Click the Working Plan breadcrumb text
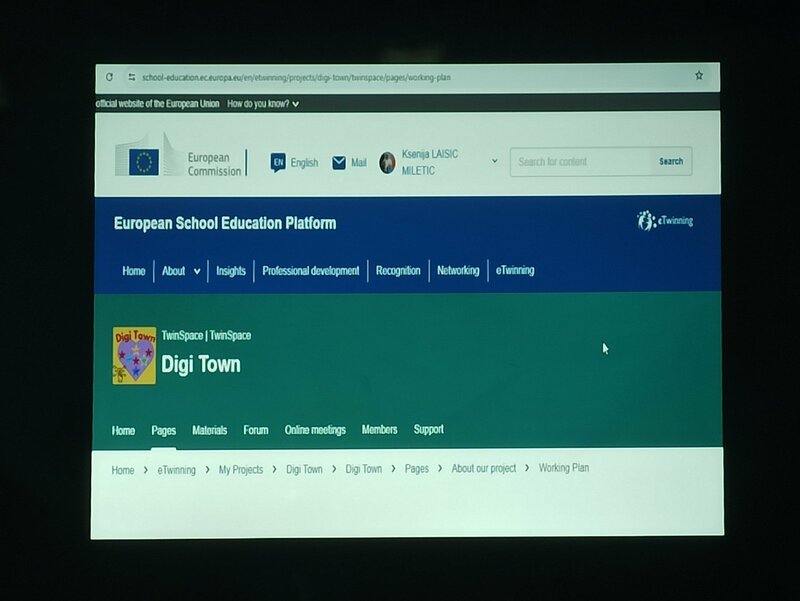This screenshot has height=601, width=800. click(564, 467)
